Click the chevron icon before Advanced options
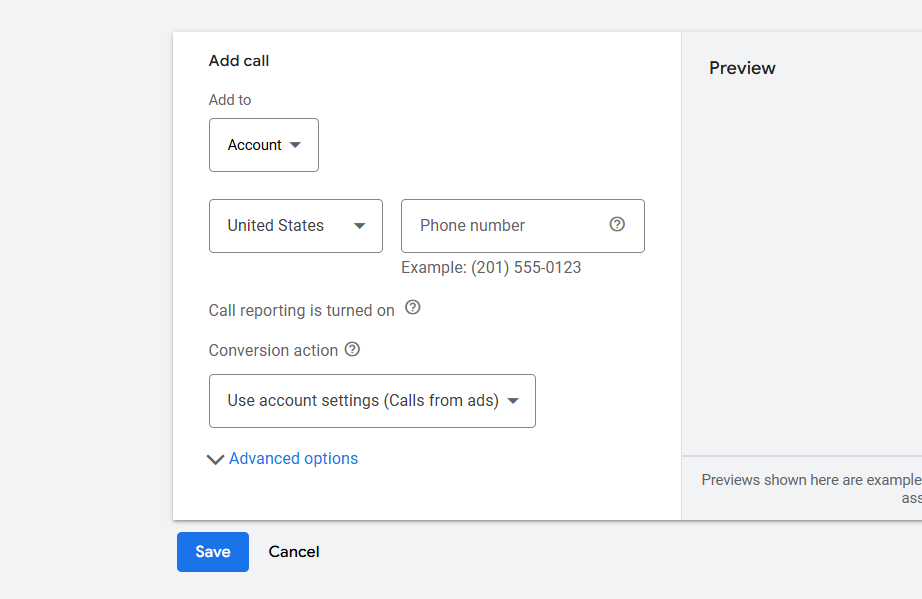The image size is (922, 599). tap(215, 459)
